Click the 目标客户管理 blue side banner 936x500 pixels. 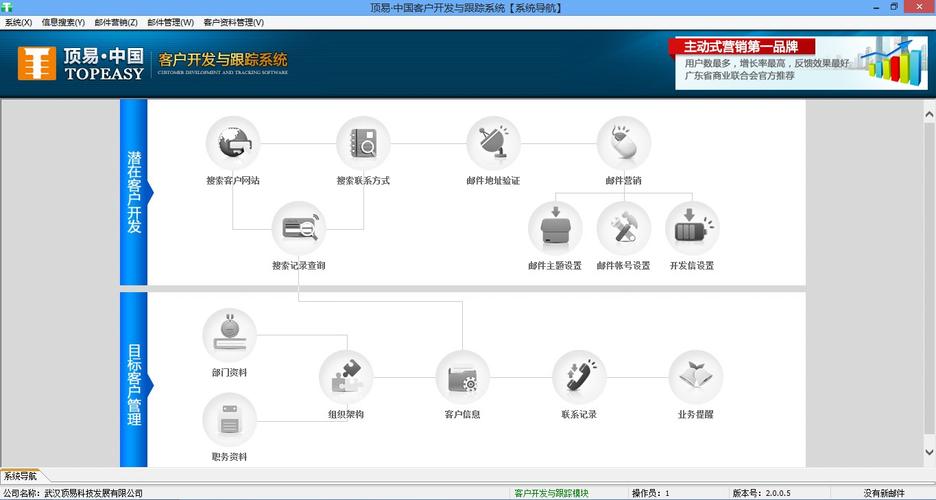click(134, 379)
